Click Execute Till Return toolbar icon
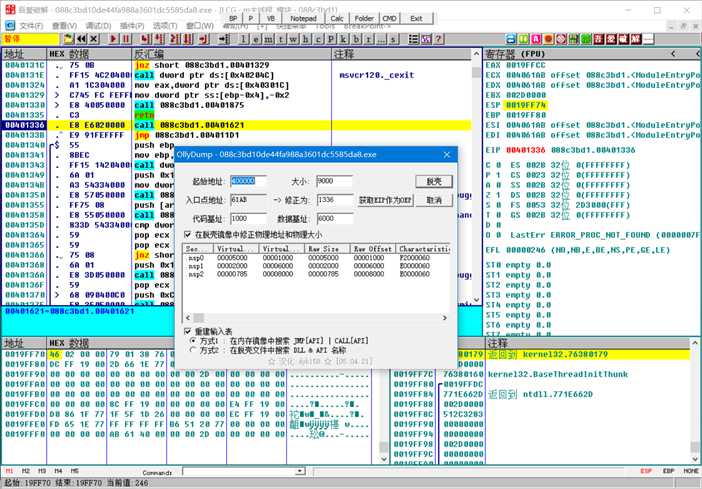The width and height of the screenshot is (702, 489). [204, 39]
